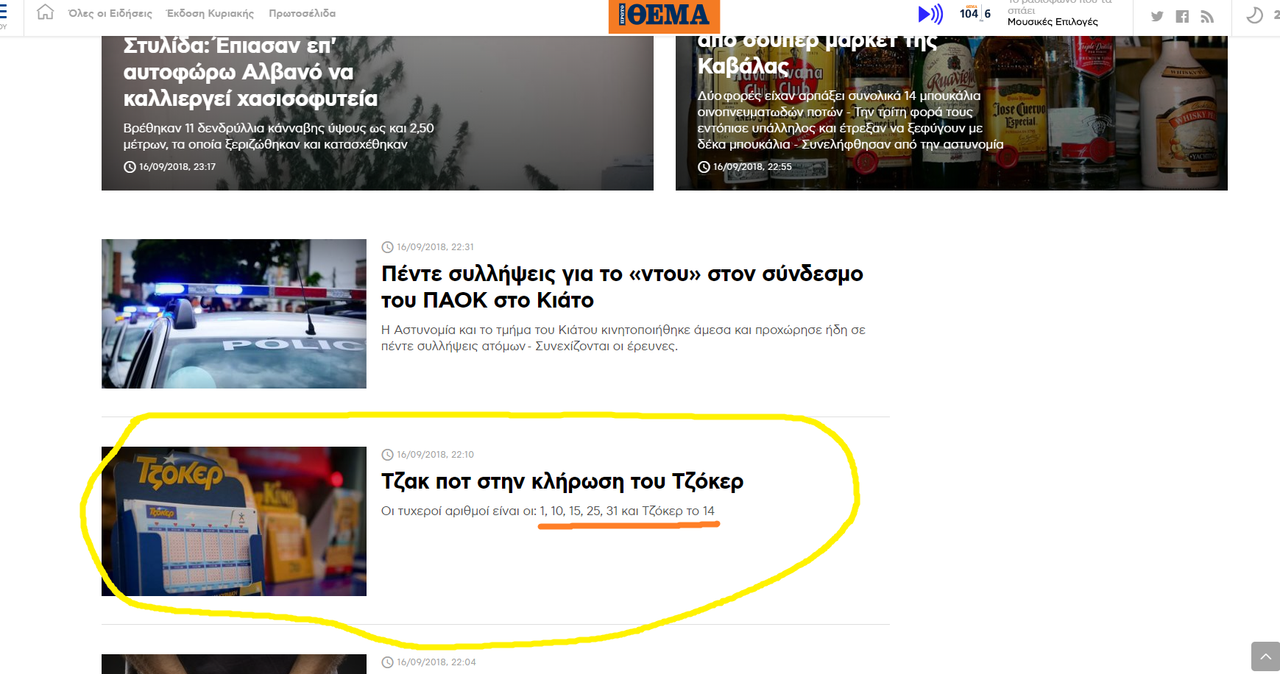Open the hamburger menu at top-left
Image resolution: width=1280 pixels, height=674 pixels.
pos(3,14)
